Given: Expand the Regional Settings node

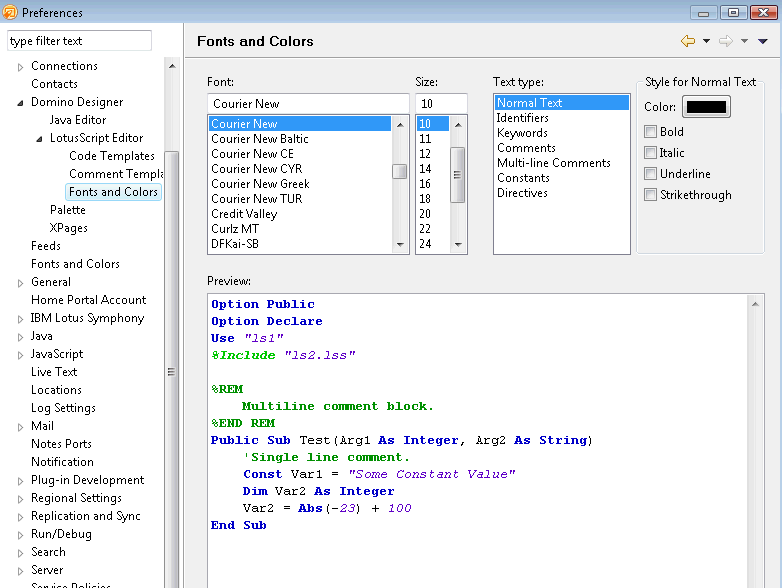Looking at the screenshot, I should pos(20,499).
